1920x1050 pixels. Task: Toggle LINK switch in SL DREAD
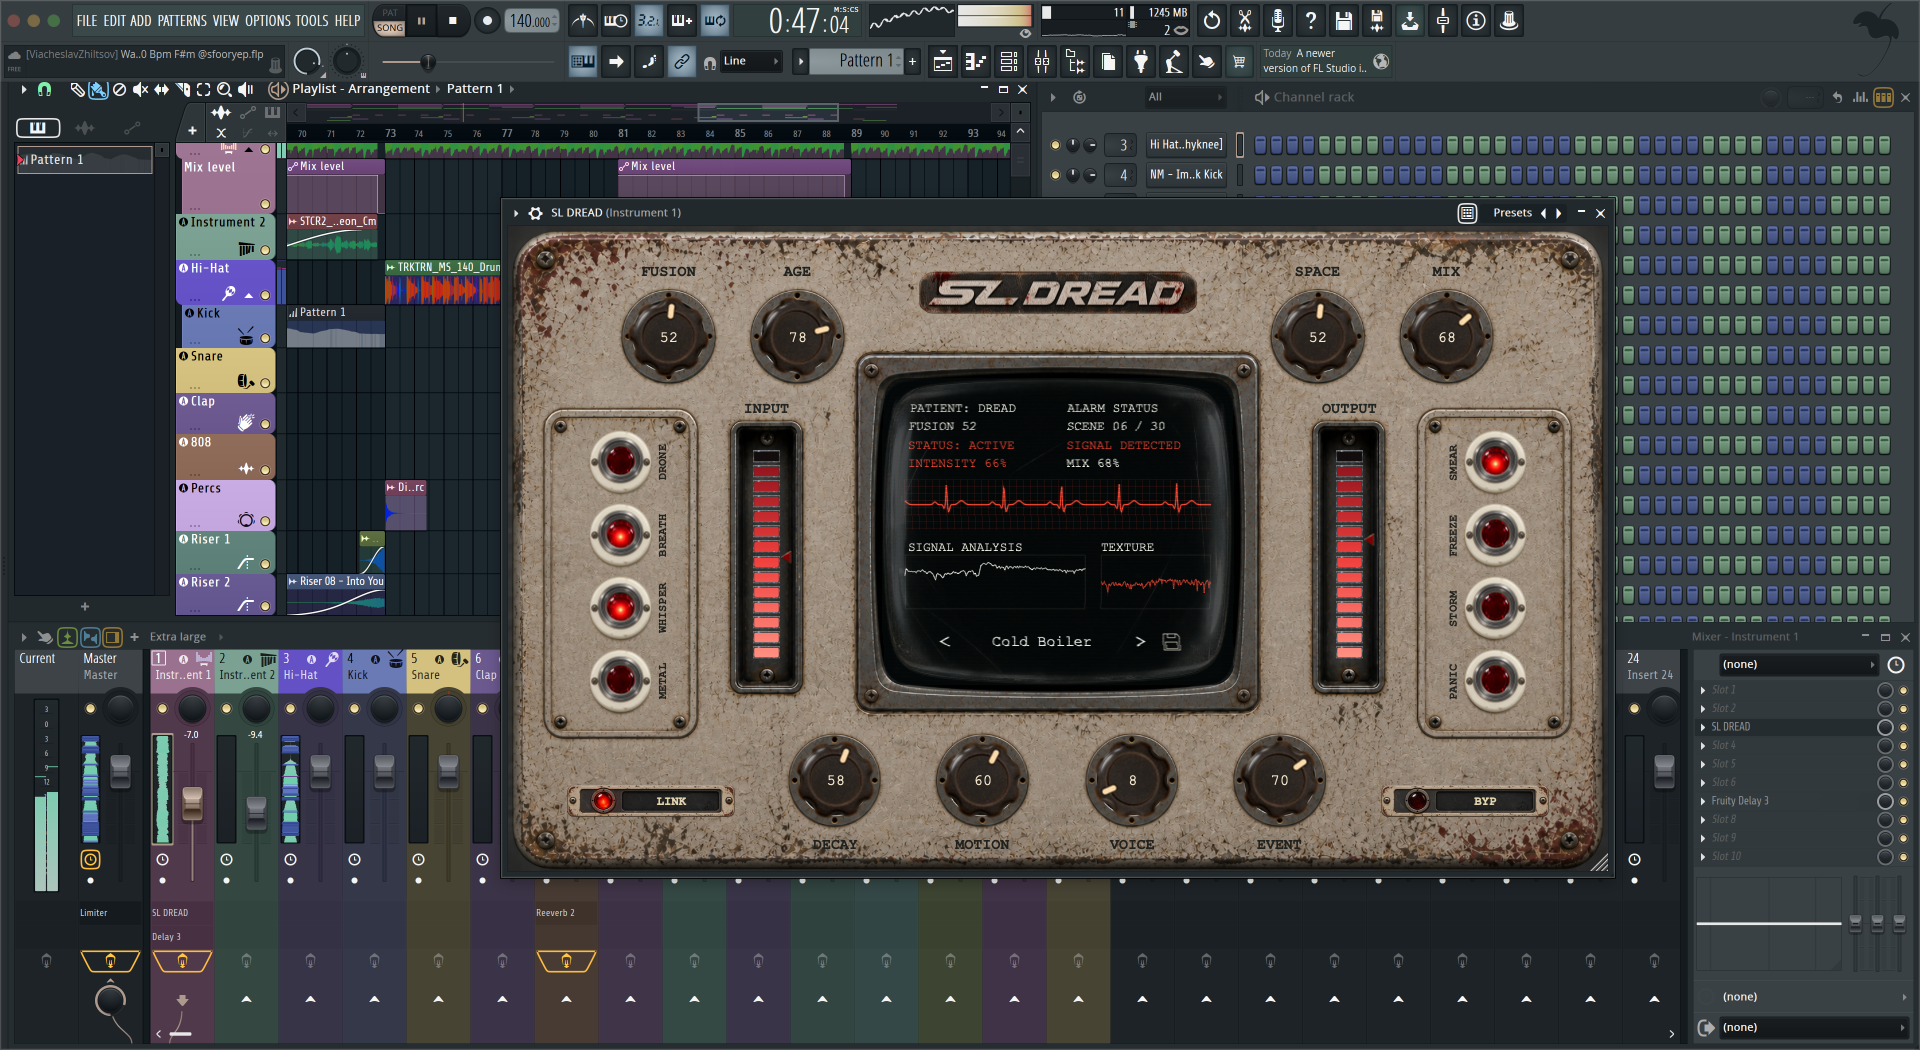click(x=603, y=801)
